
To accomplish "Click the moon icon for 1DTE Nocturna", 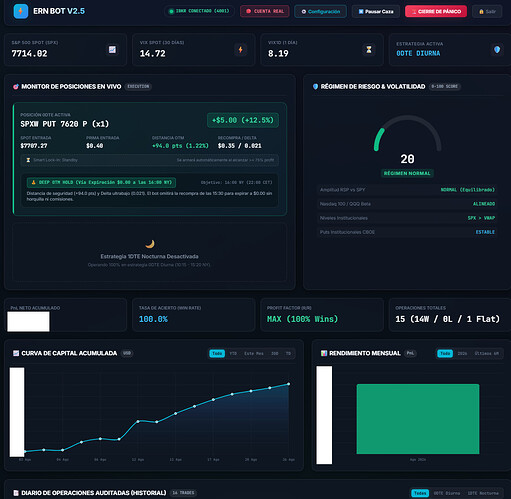I will pyautogui.click(x=150, y=244).
